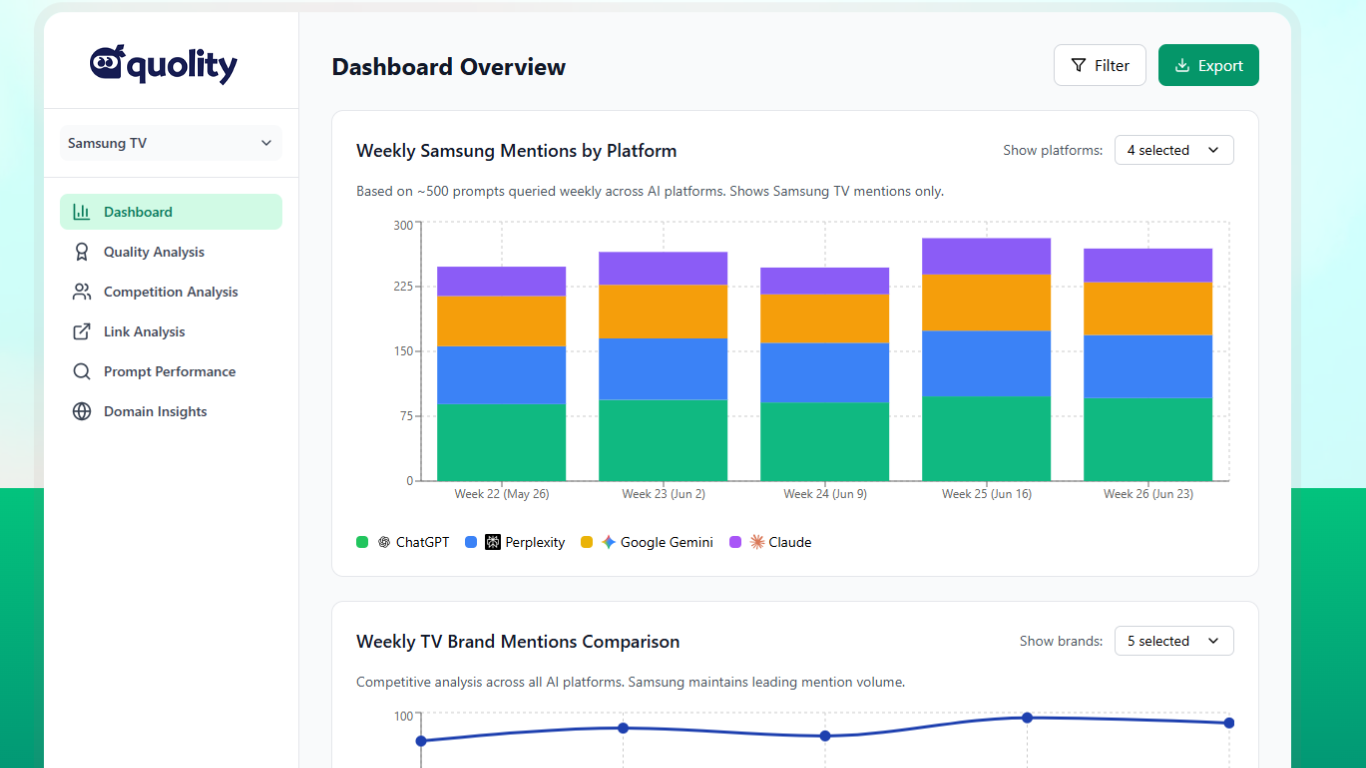Click the Google Gemini sparkle logo
Screen dimensions: 1366x768
609,542
